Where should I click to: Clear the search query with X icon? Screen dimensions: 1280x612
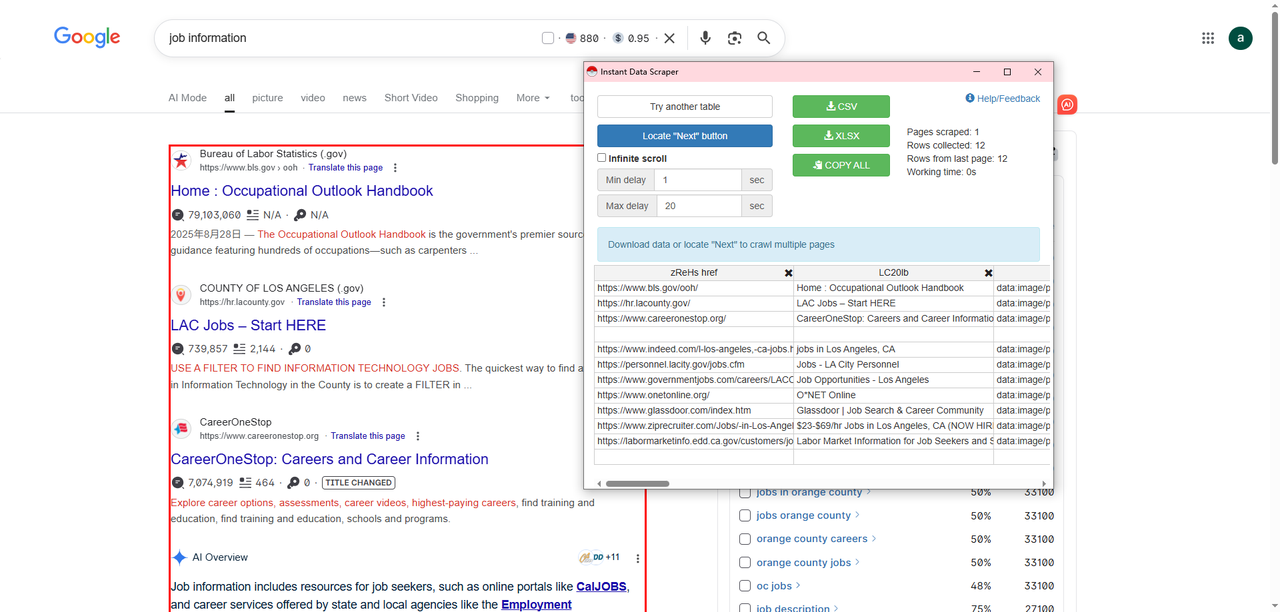[x=670, y=38]
